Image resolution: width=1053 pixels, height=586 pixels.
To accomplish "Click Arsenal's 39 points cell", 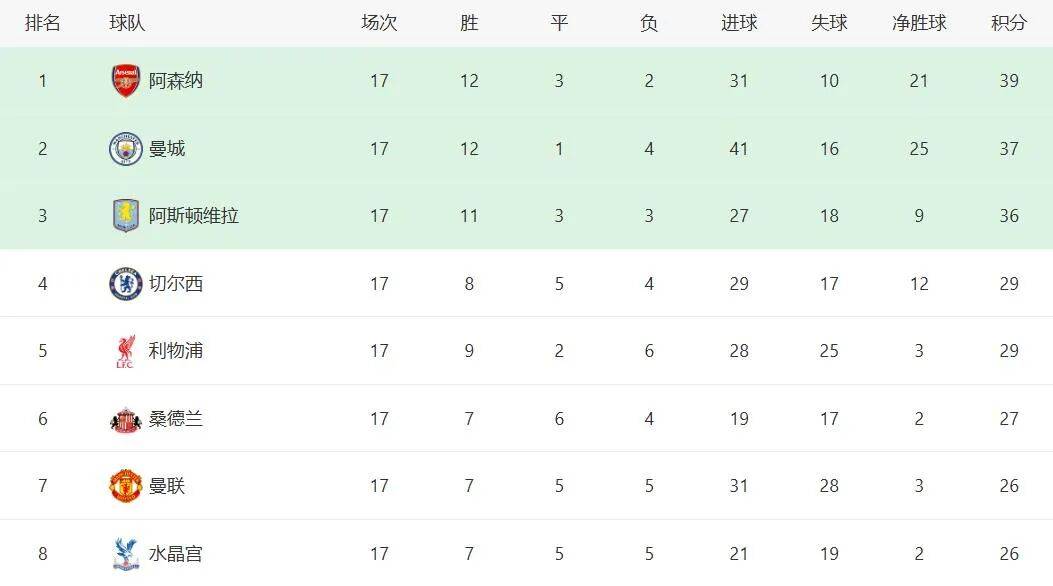I will click(x=1009, y=81).
